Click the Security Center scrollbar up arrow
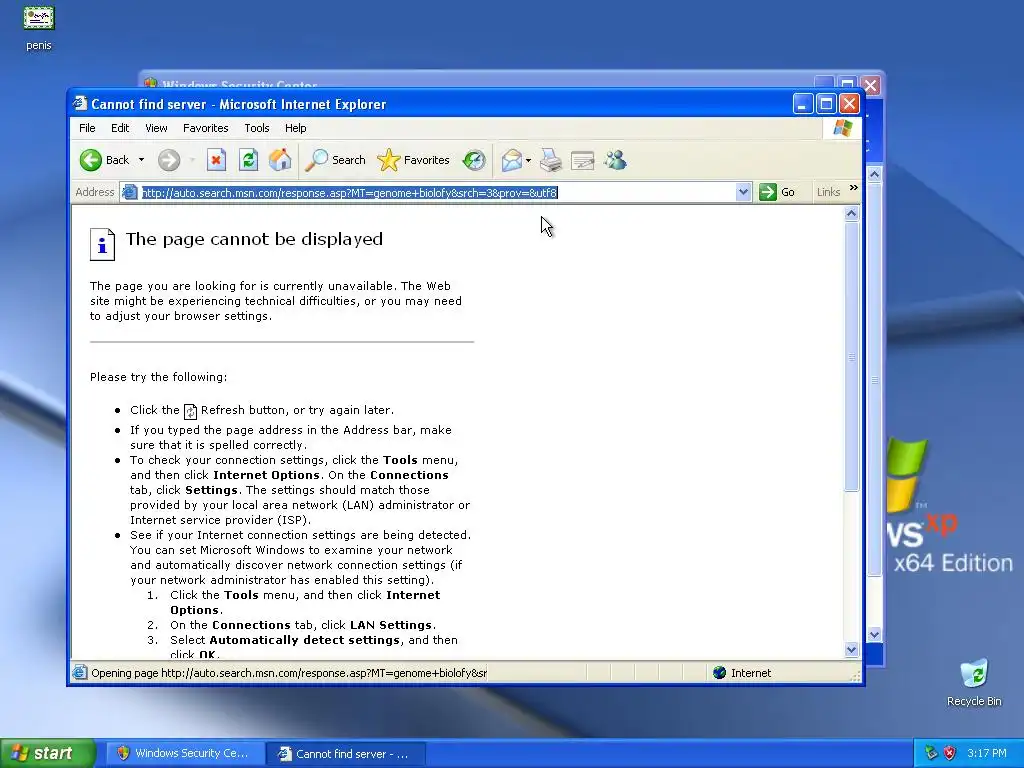Screen dimensions: 1024x768 (x=874, y=174)
